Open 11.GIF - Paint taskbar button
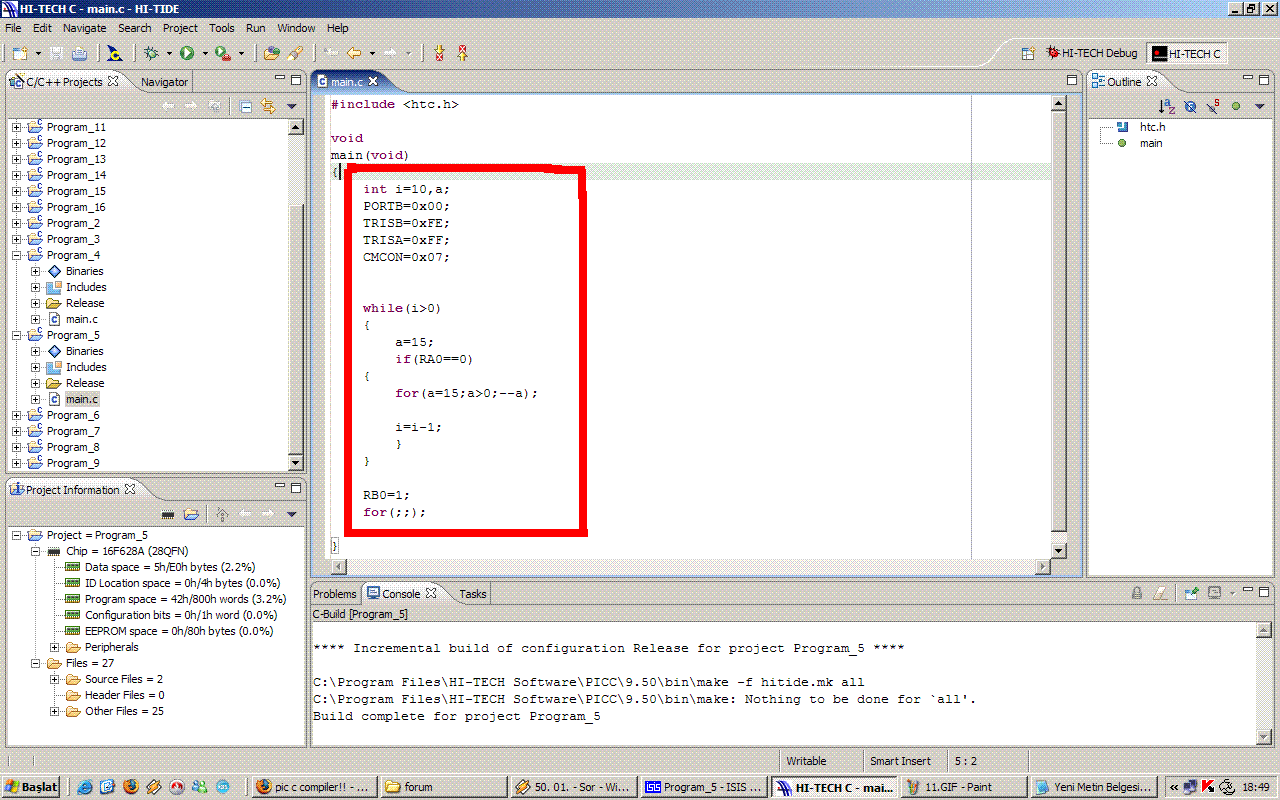The width and height of the screenshot is (1280, 800). pos(965,787)
